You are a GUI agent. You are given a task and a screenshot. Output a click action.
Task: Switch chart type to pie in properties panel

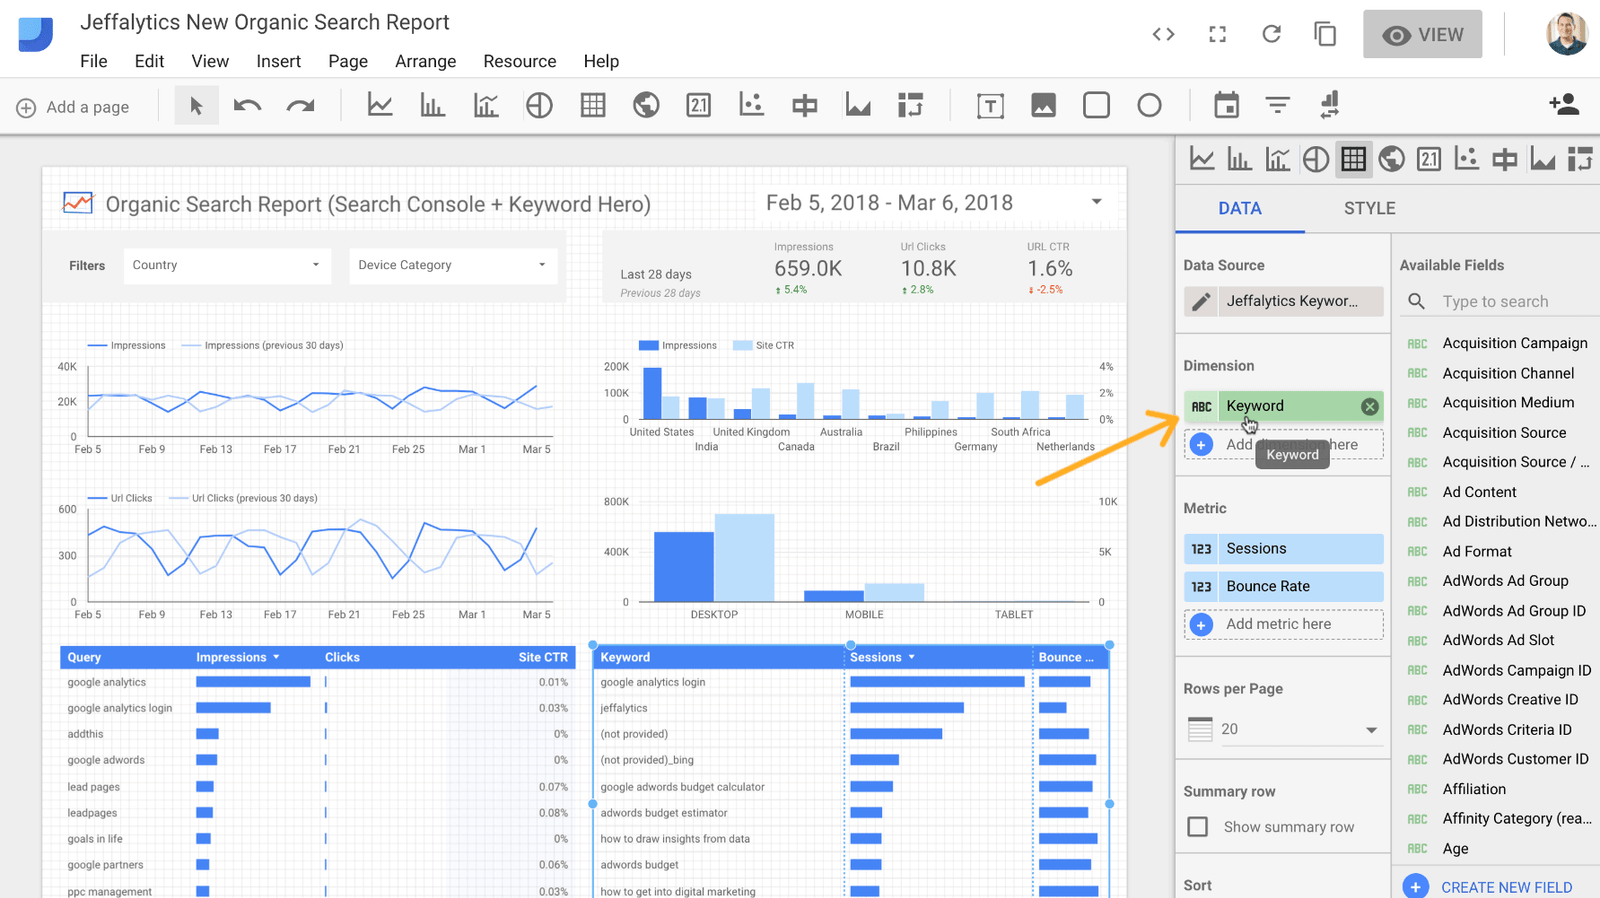[1316, 159]
